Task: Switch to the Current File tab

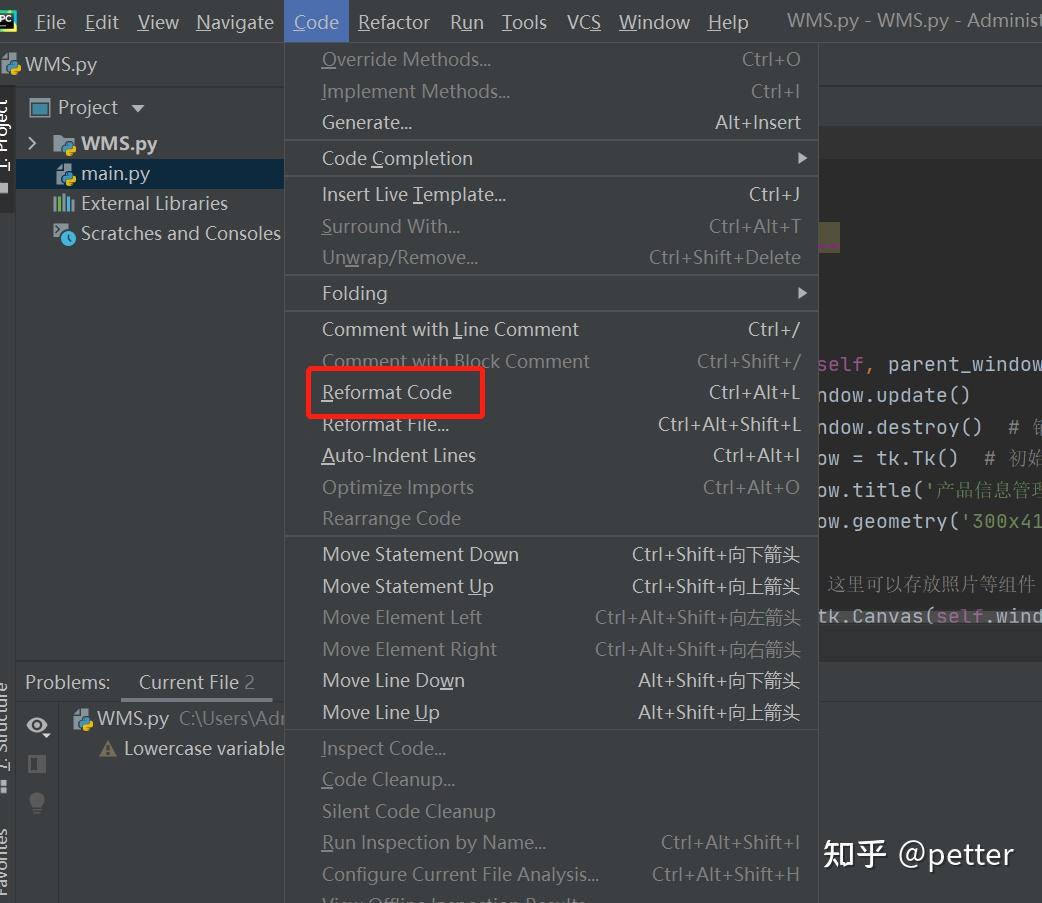Action: [x=187, y=682]
